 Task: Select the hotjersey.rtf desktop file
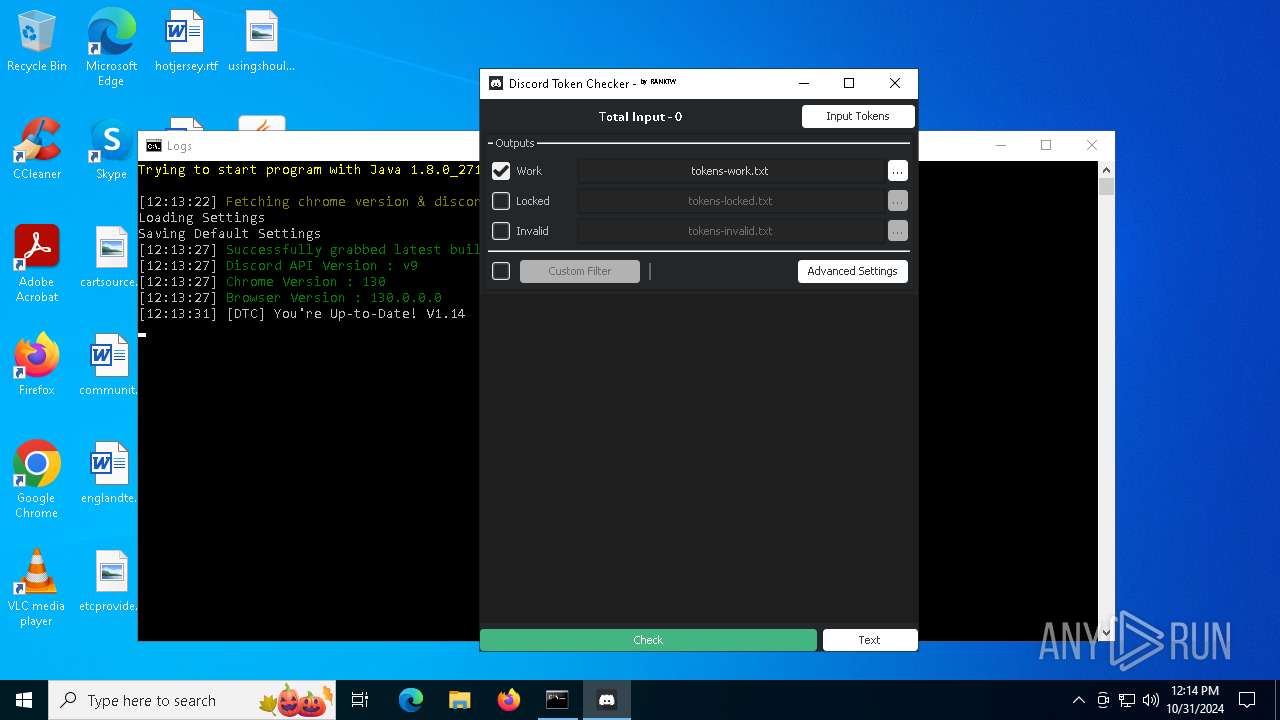click(186, 42)
